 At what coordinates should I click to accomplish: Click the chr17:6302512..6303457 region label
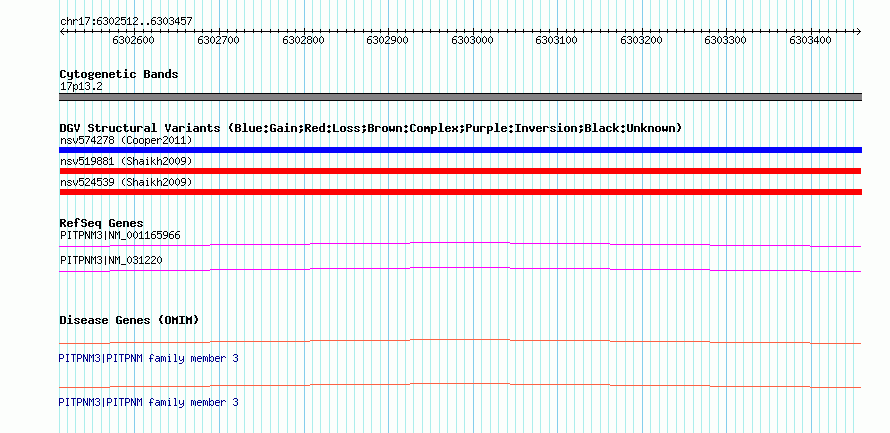(126, 21)
